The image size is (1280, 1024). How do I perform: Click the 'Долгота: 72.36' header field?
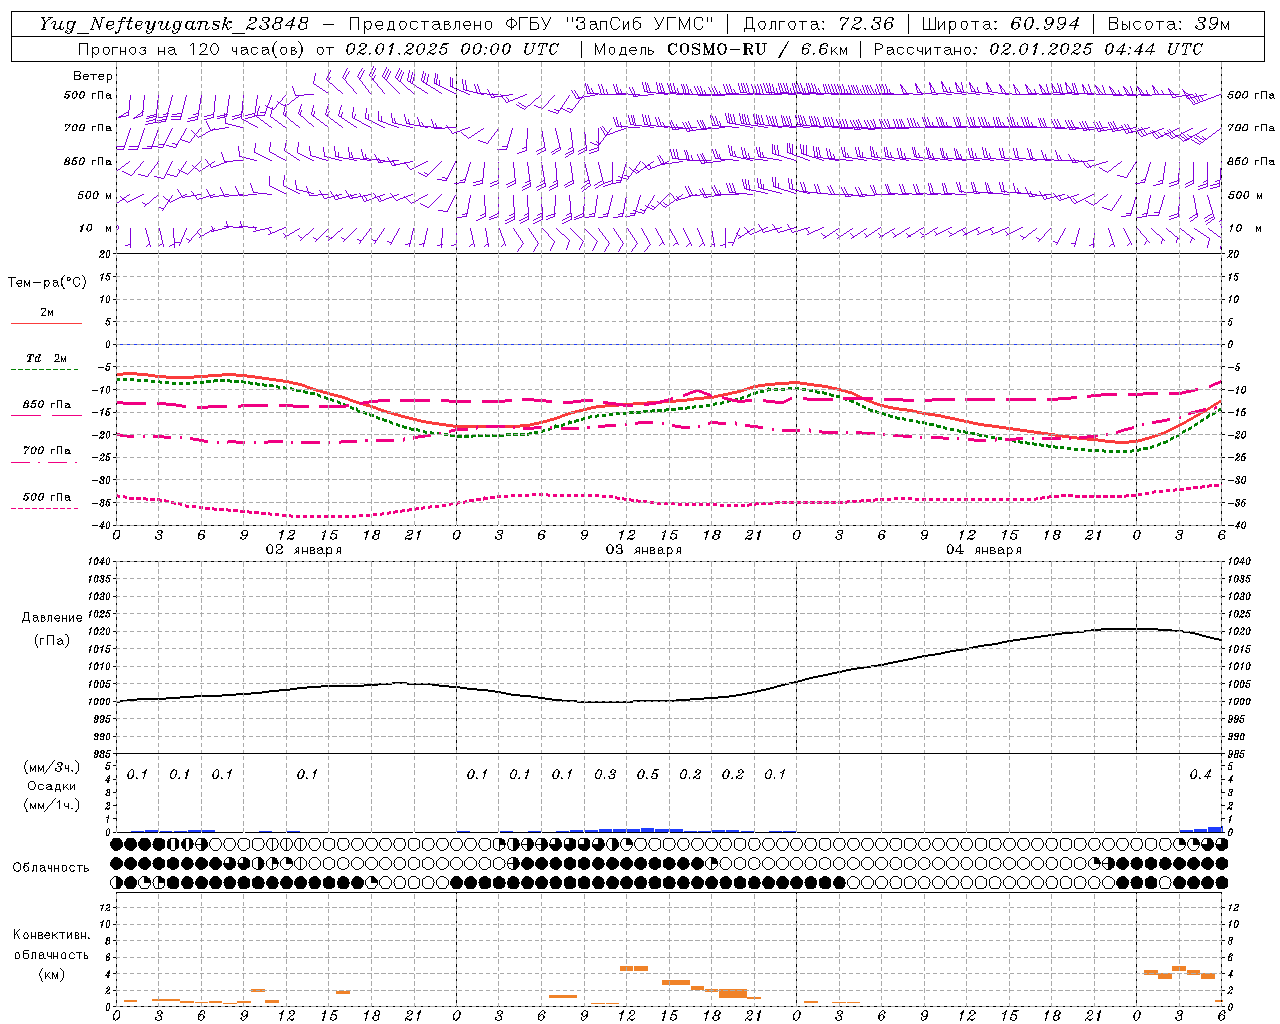pyautogui.click(x=818, y=24)
